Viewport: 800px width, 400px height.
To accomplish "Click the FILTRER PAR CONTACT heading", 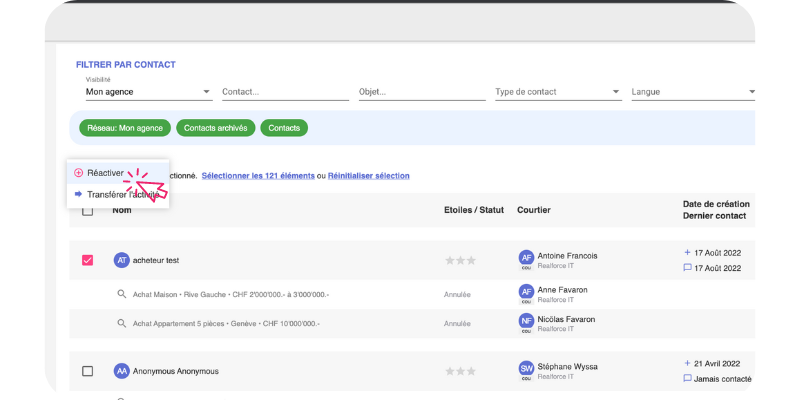I will [x=126, y=65].
